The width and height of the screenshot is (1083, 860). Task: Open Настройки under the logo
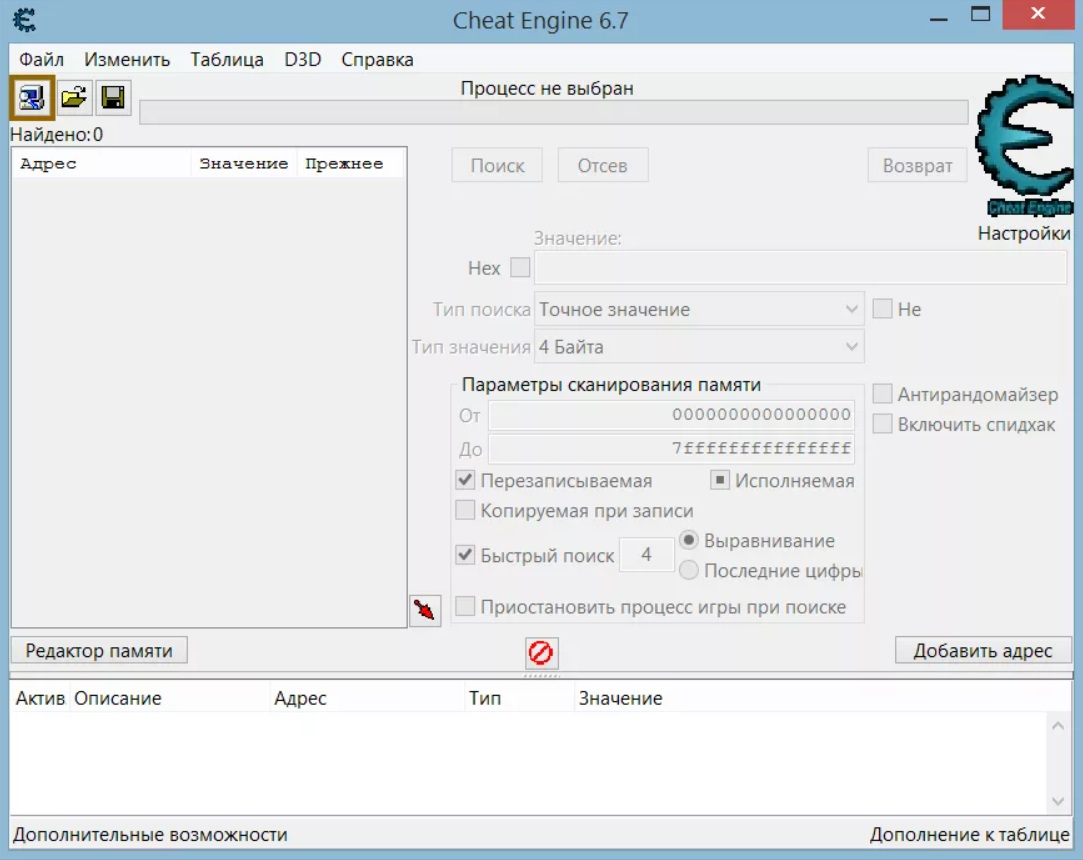[x=1024, y=233]
